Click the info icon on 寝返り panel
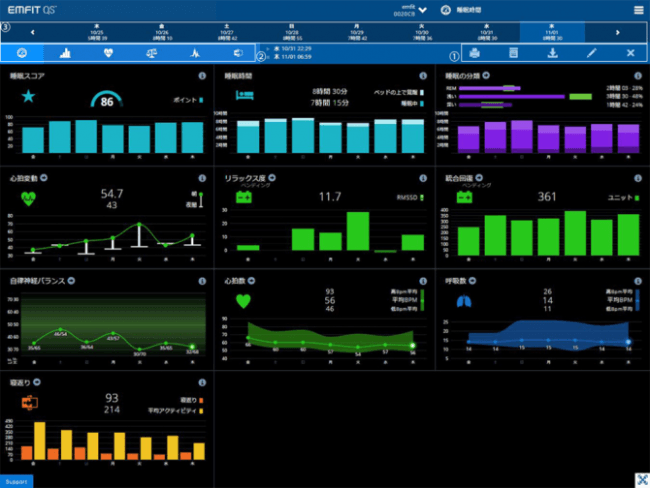Viewport: 650px width, 488px height. coord(201,382)
